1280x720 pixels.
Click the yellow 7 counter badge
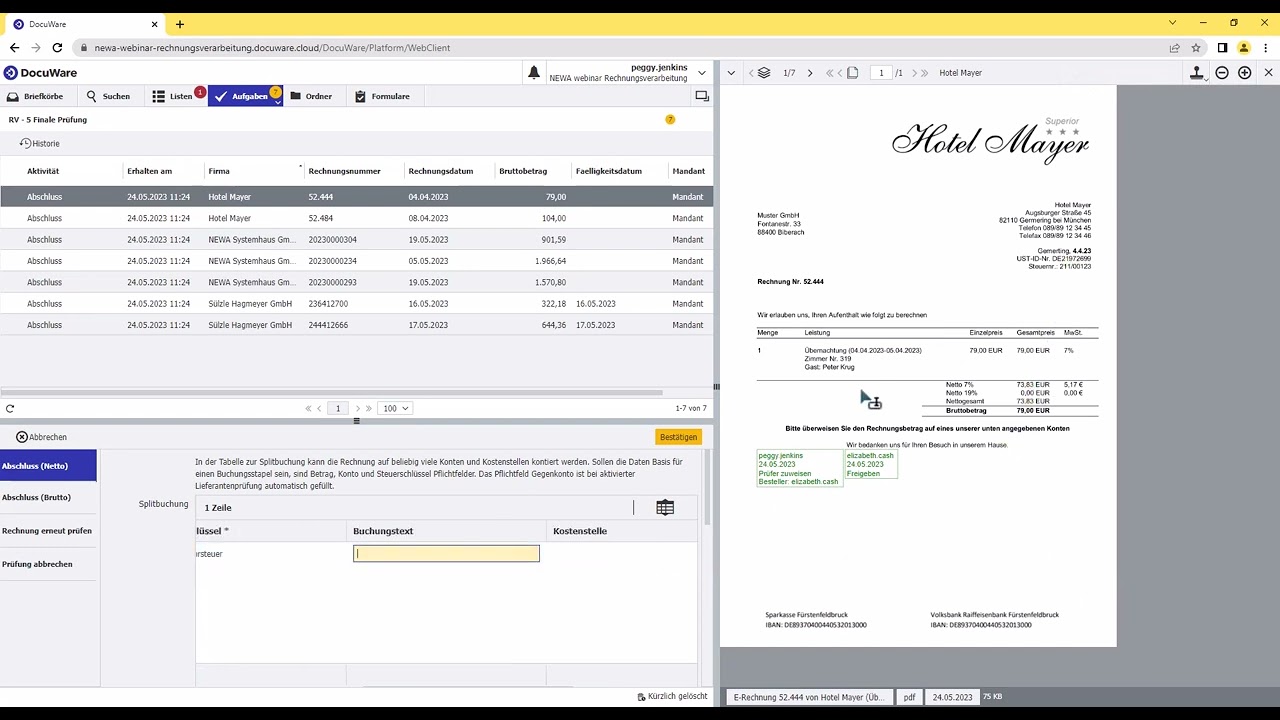pos(670,120)
